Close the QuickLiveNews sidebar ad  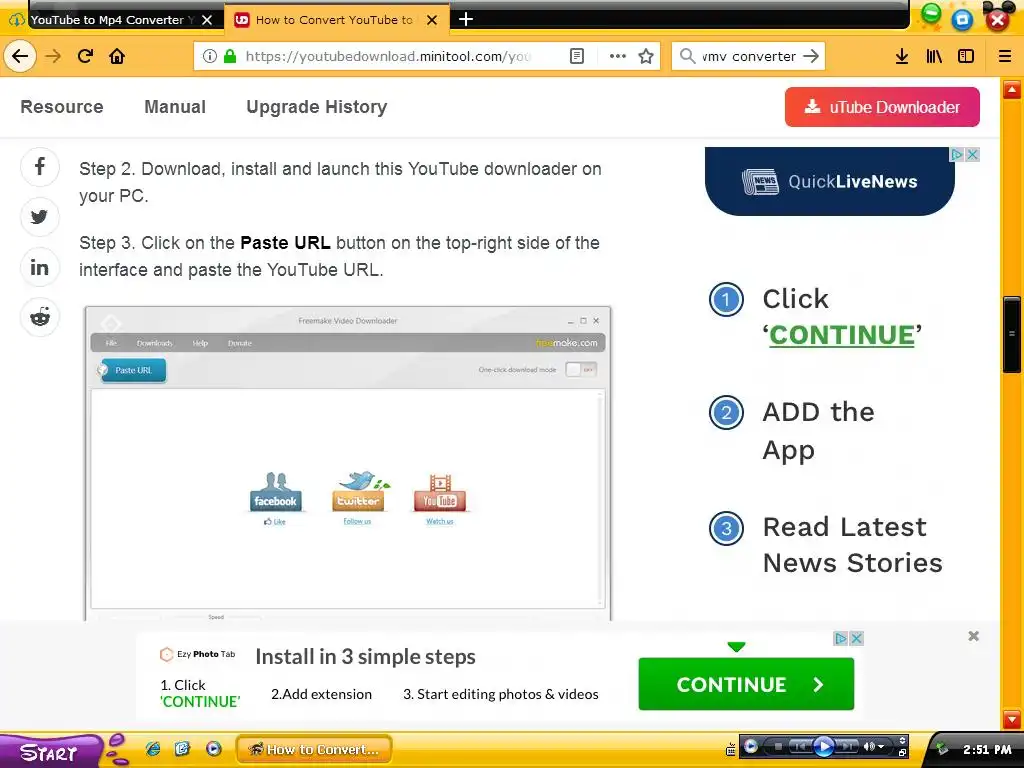coord(972,155)
